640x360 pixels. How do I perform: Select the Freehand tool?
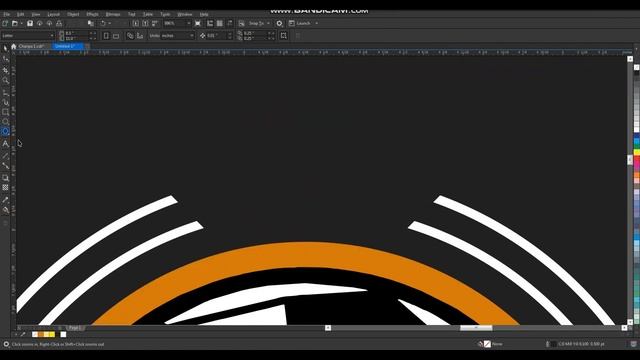(x=5, y=93)
